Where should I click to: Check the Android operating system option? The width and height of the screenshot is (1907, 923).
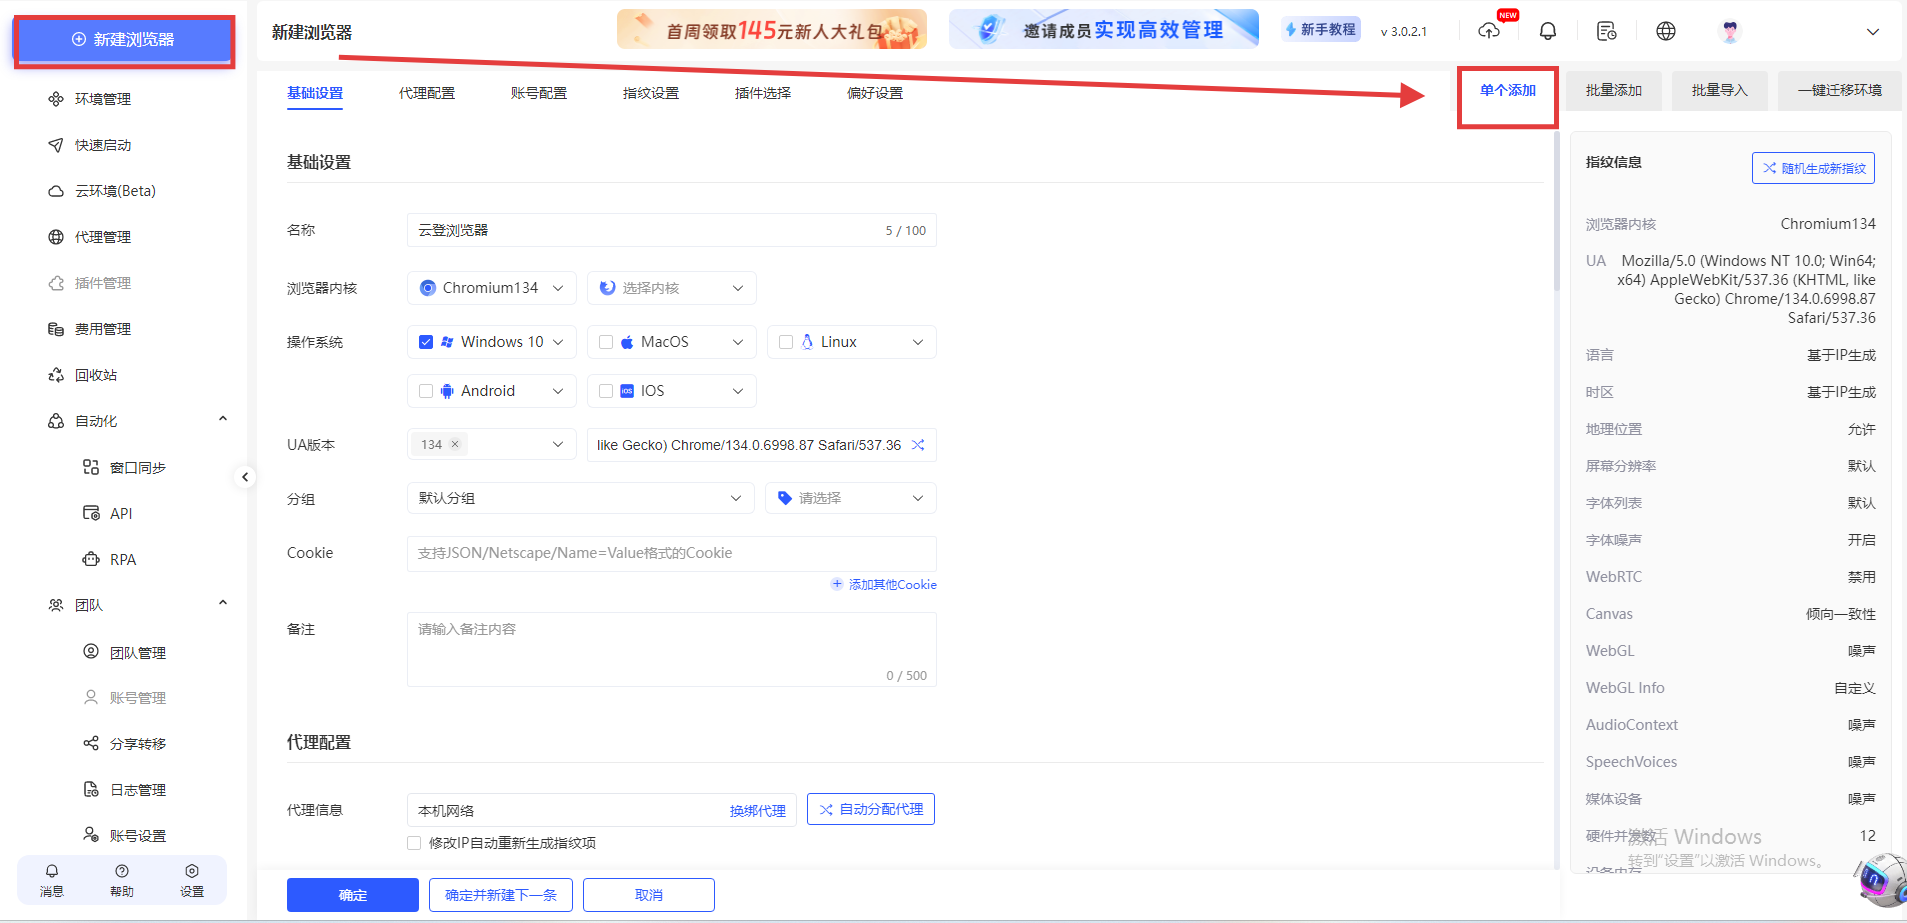coord(425,390)
